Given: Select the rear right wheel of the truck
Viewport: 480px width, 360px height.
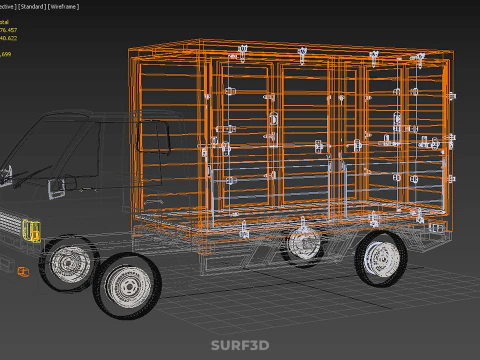Looking at the screenshot, I should 381,258.
